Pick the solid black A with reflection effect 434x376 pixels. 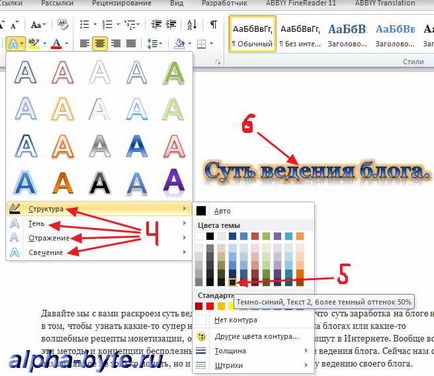pos(100,182)
